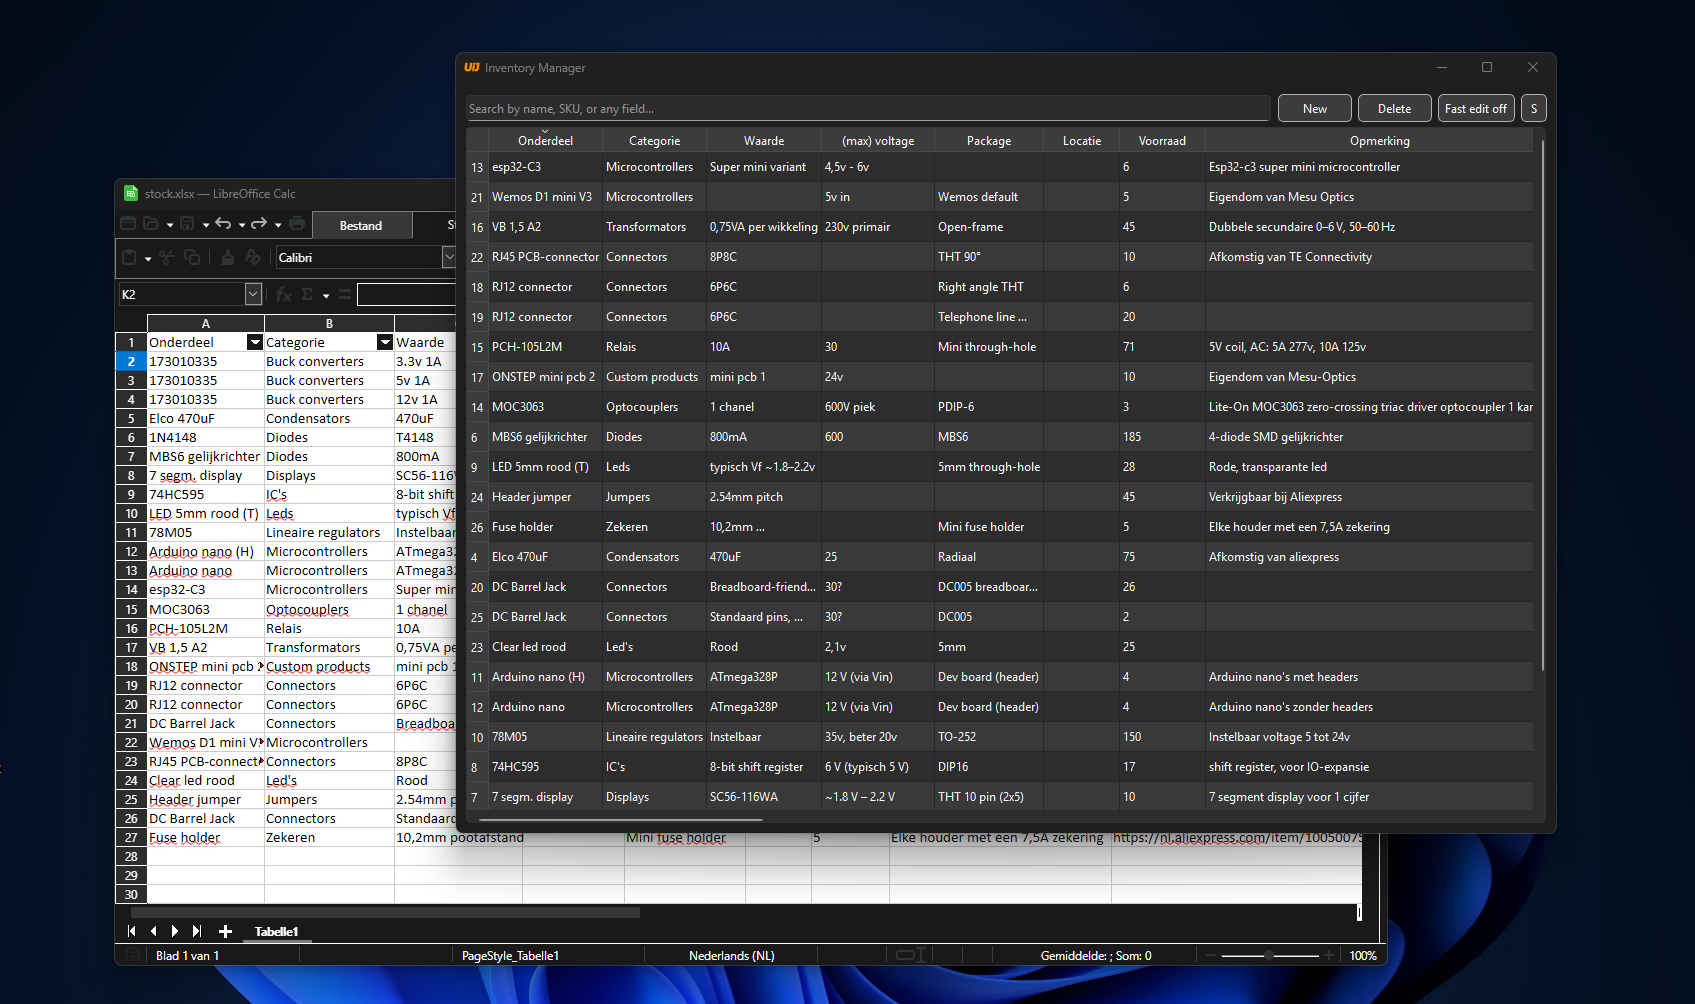Image resolution: width=1695 pixels, height=1004 pixels.
Task: Open the Categorie autofilter dropdown in Calc
Action: [x=385, y=342]
